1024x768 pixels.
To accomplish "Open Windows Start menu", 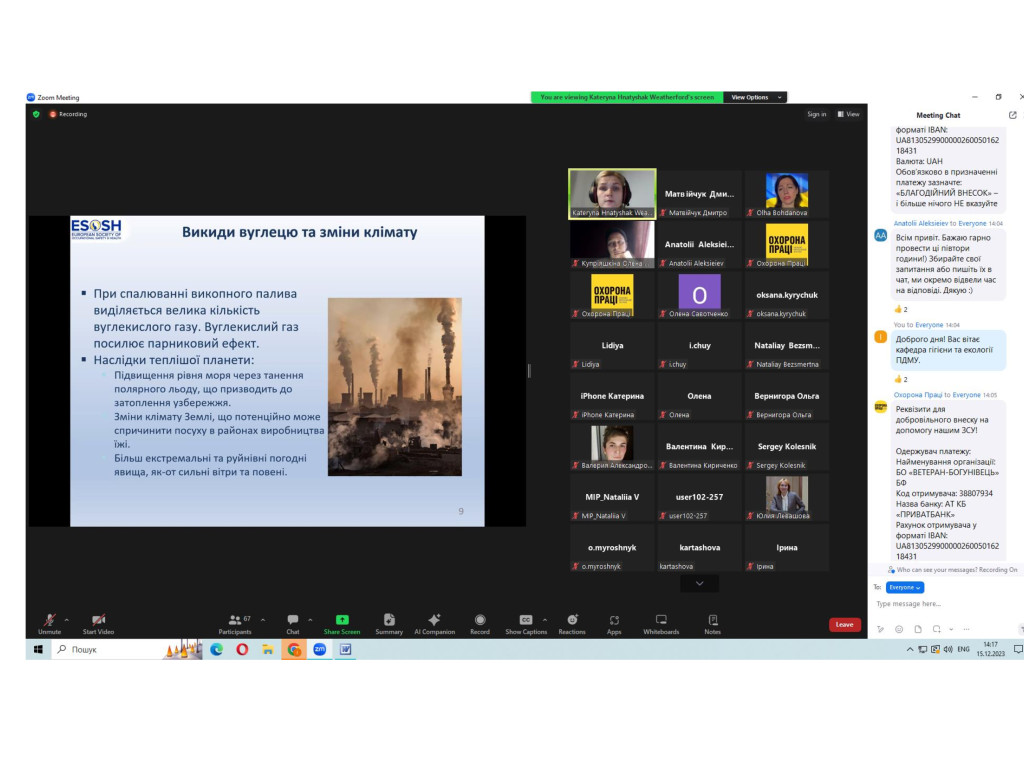I will [38, 649].
